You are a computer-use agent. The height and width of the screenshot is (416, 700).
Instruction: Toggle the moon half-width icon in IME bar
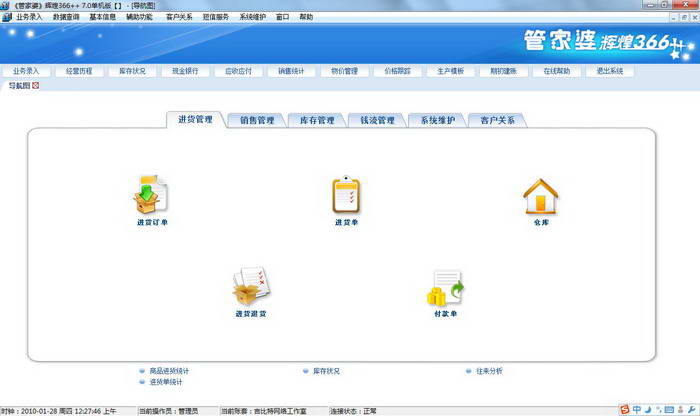click(648, 409)
